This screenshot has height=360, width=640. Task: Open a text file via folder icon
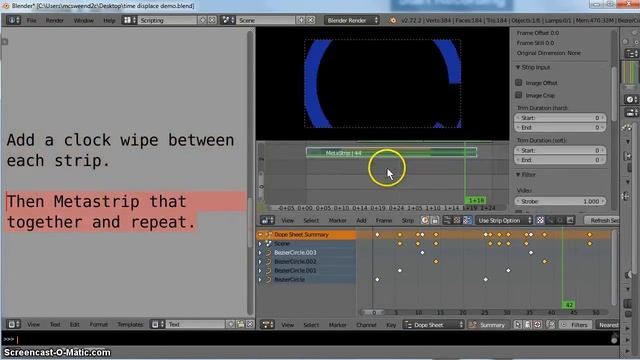click(x=241, y=324)
